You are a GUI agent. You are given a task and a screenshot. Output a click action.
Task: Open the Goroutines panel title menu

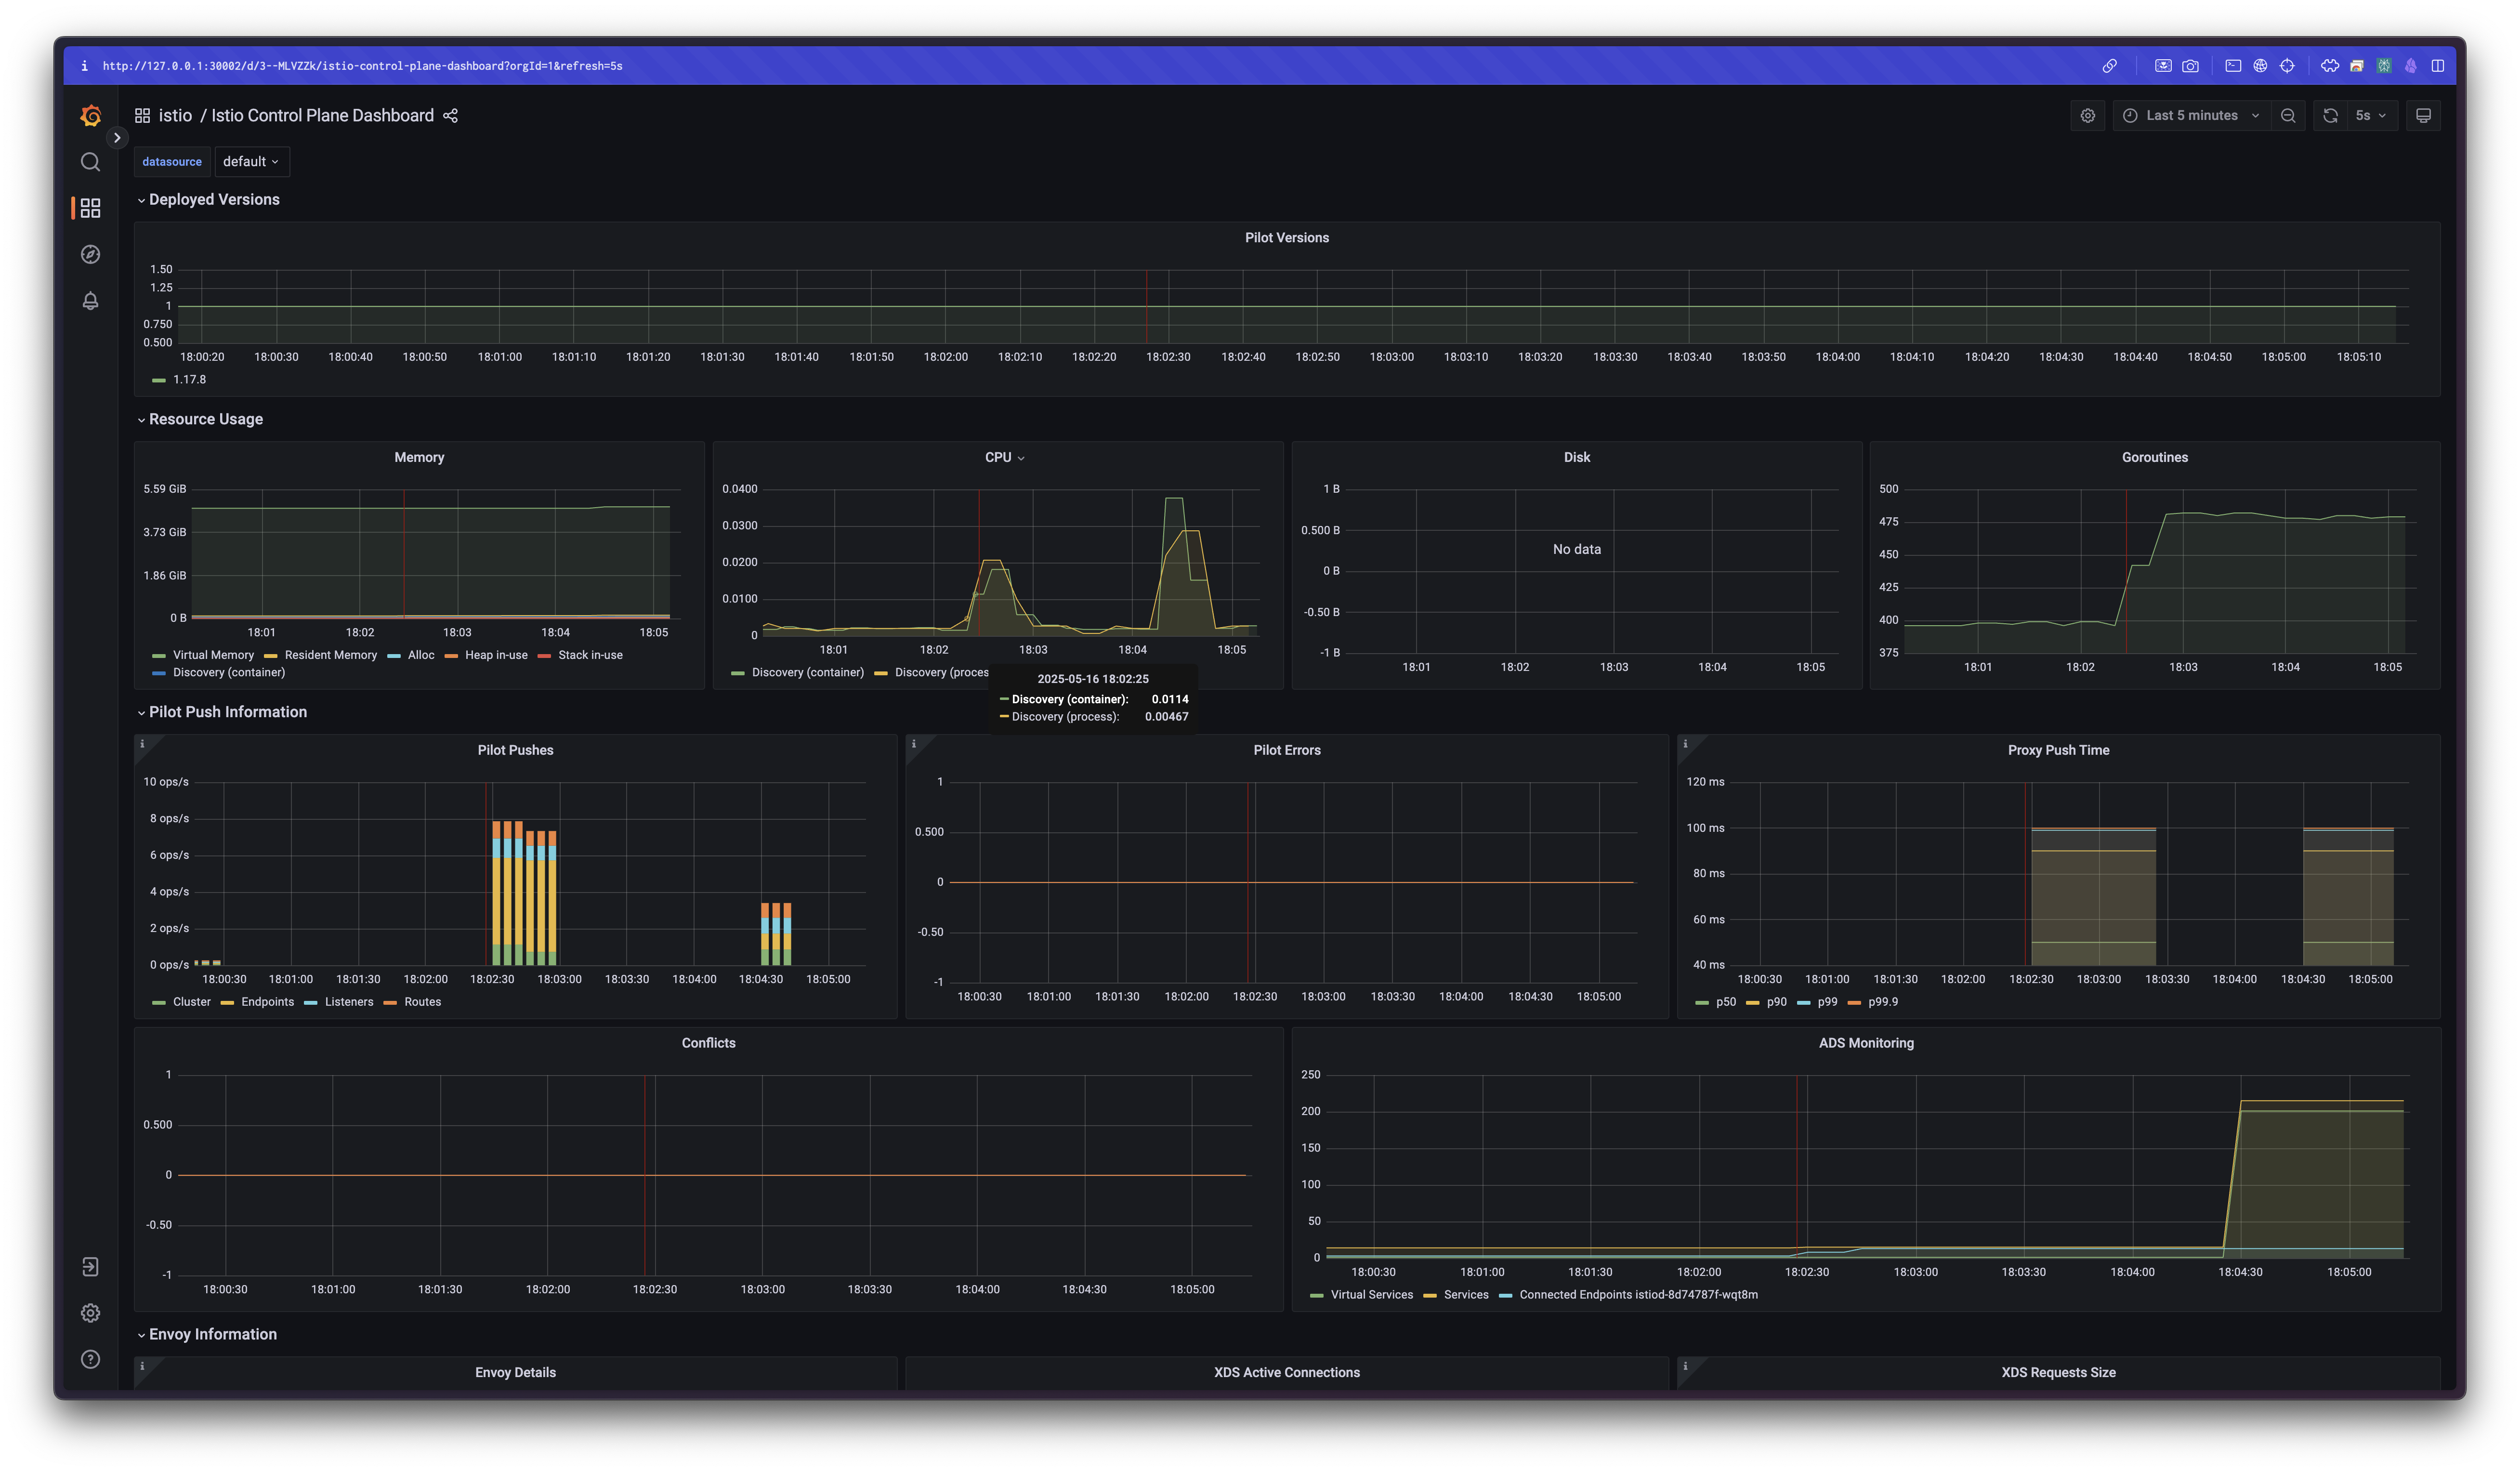(2155, 457)
